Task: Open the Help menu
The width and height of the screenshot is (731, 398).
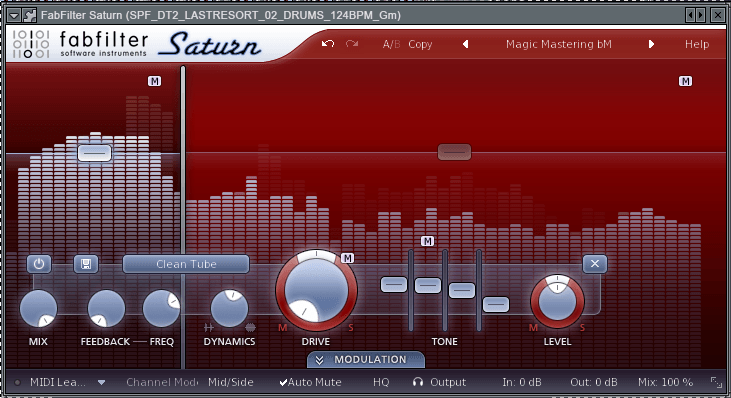Action: (x=697, y=44)
